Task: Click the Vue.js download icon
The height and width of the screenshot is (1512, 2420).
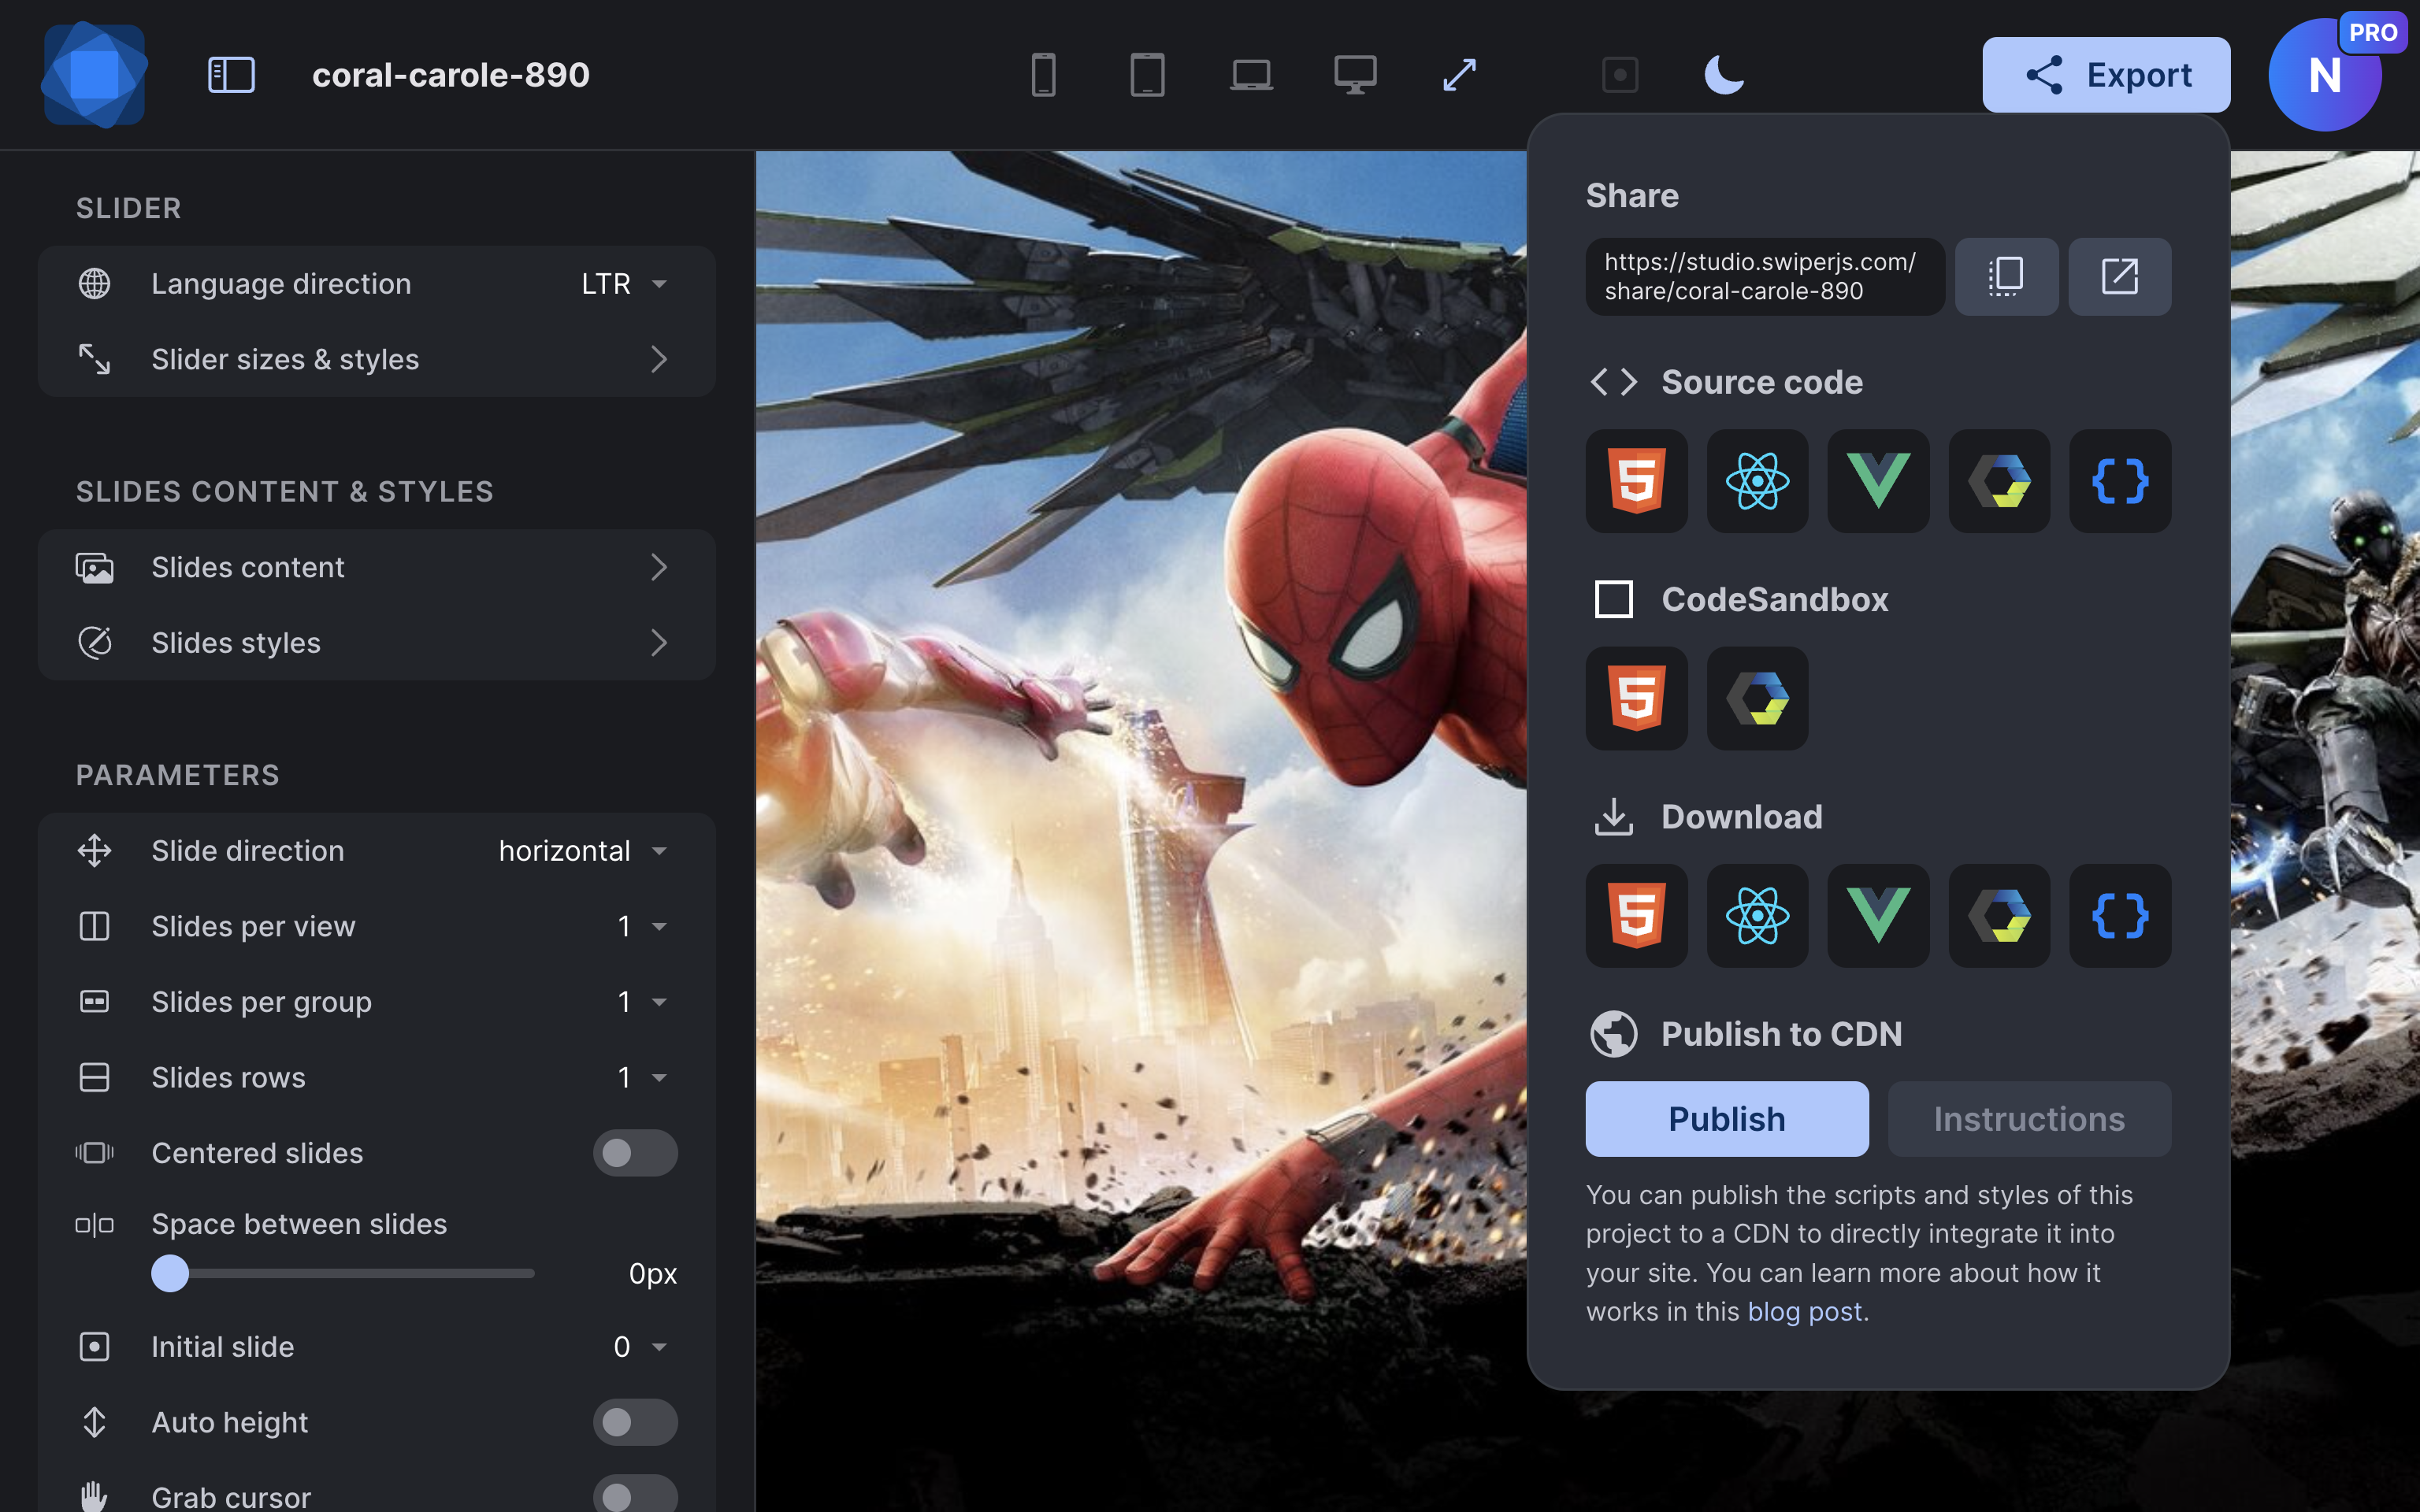Action: click(1878, 914)
